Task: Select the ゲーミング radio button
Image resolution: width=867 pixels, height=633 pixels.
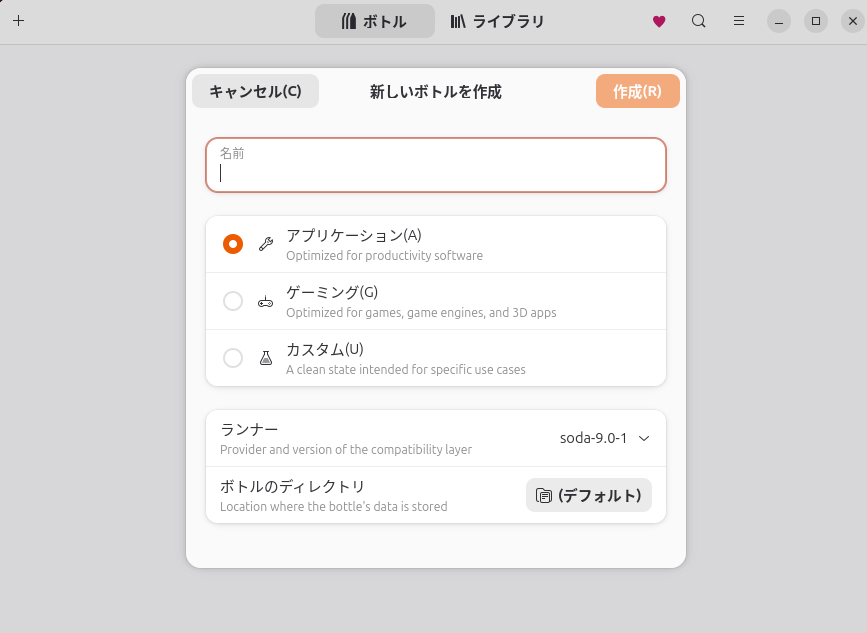Action: [x=233, y=301]
